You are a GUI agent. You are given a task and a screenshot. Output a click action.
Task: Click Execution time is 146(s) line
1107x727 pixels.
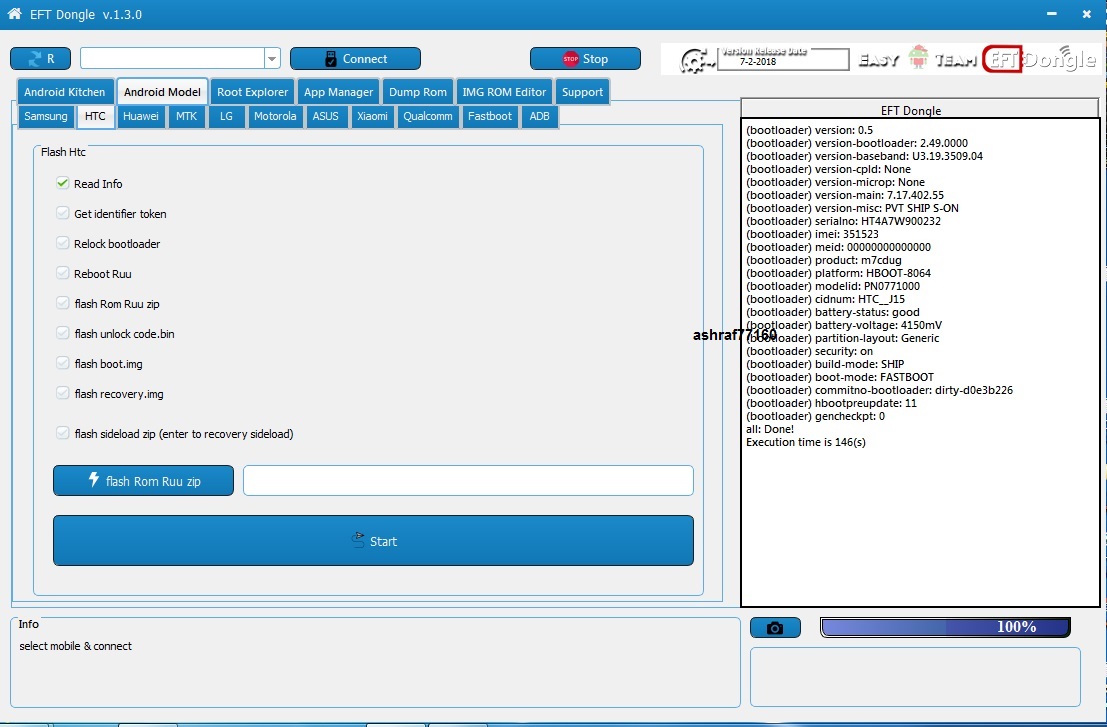coord(806,442)
